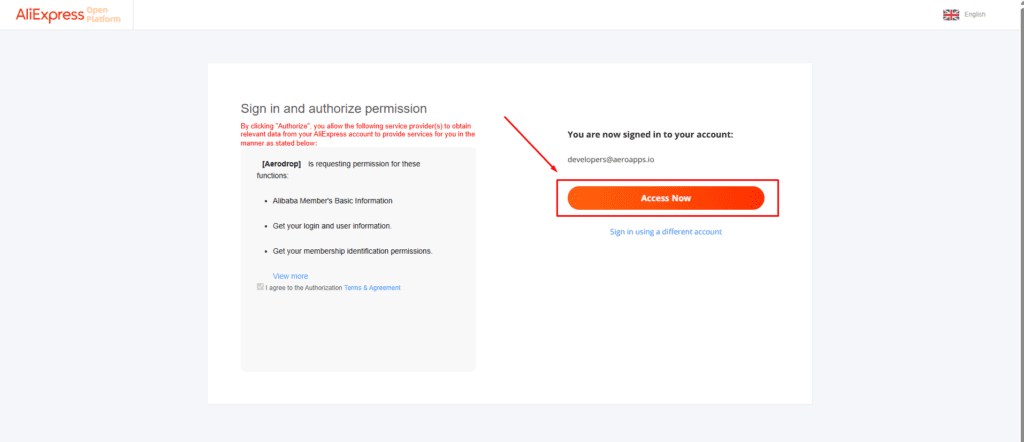The height and width of the screenshot is (442, 1024).
Task: Click the Sign in and authorize permission heading
Action: [334, 108]
